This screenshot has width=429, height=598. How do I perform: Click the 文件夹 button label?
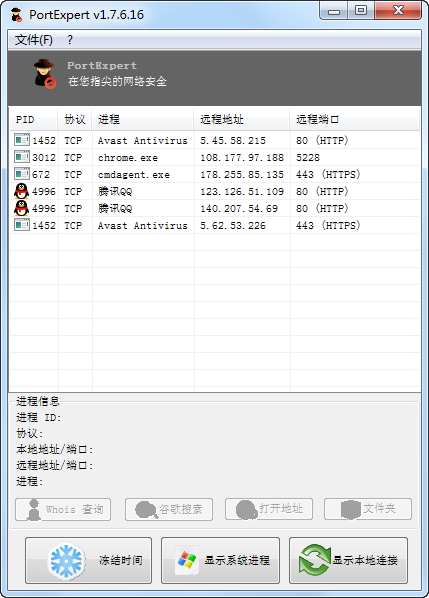point(379,508)
